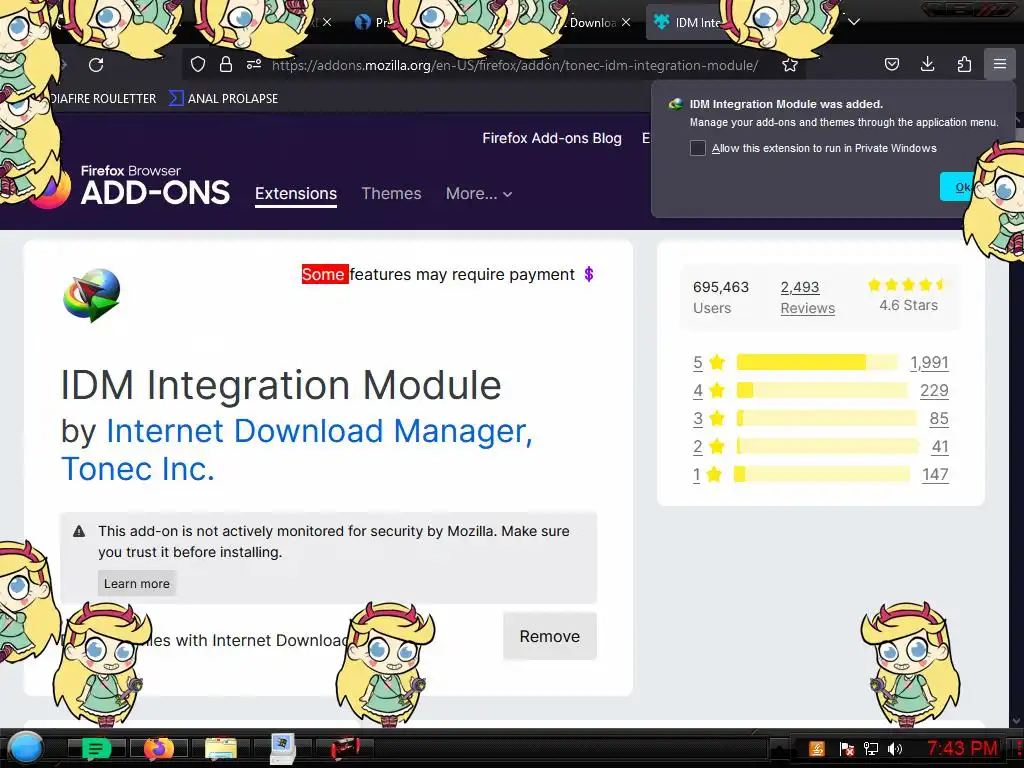Open the computer icon in the taskbar
This screenshot has width=1024, height=768.
pyautogui.click(x=283, y=749)
